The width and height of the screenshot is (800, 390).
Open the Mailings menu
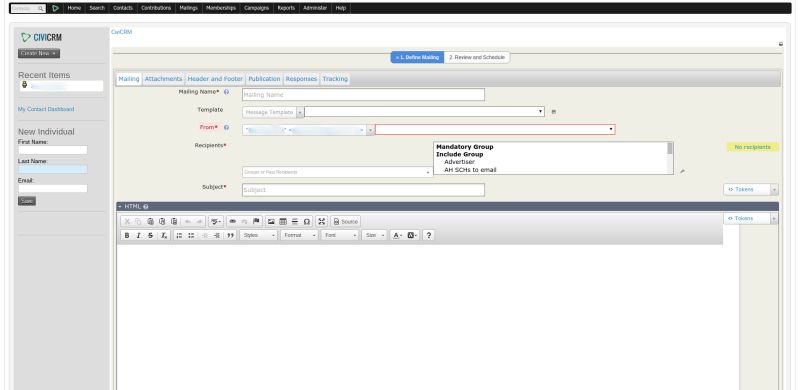pyautogui.click(x=188, y=8)
